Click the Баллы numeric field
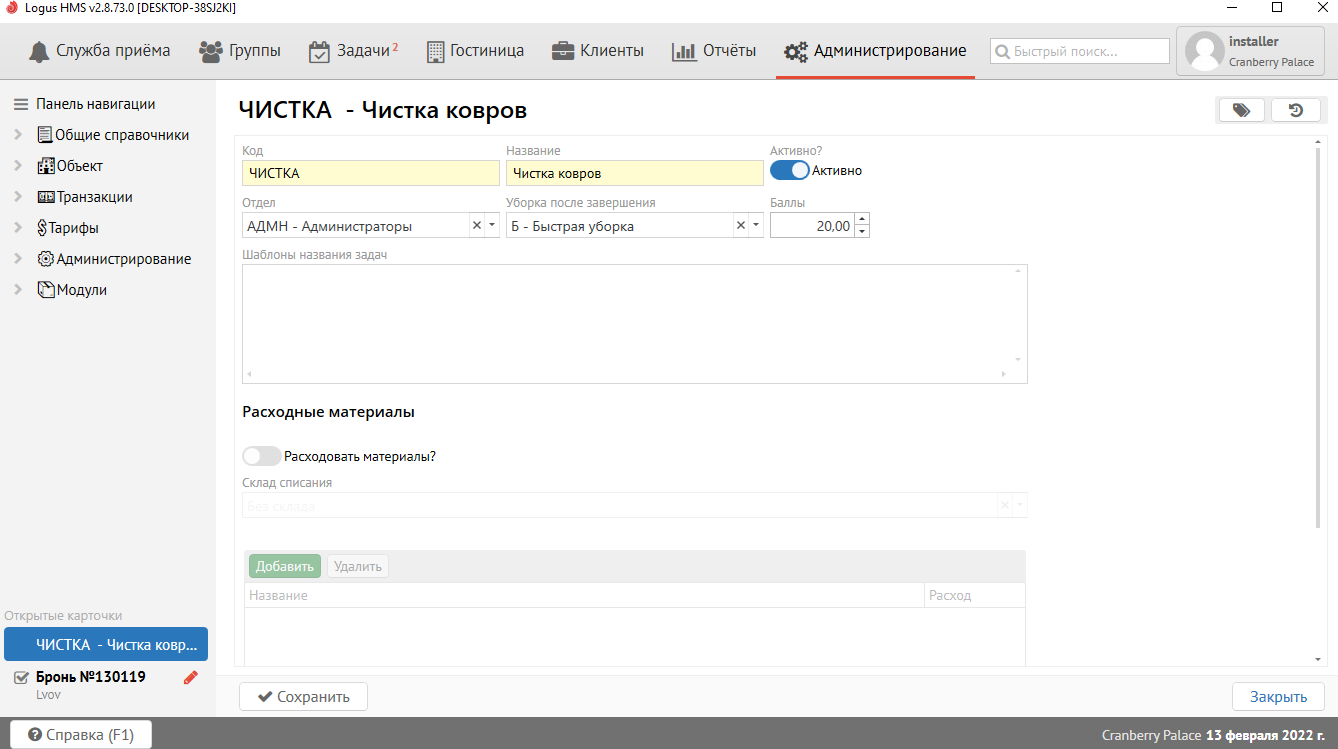 pos(813,226)
